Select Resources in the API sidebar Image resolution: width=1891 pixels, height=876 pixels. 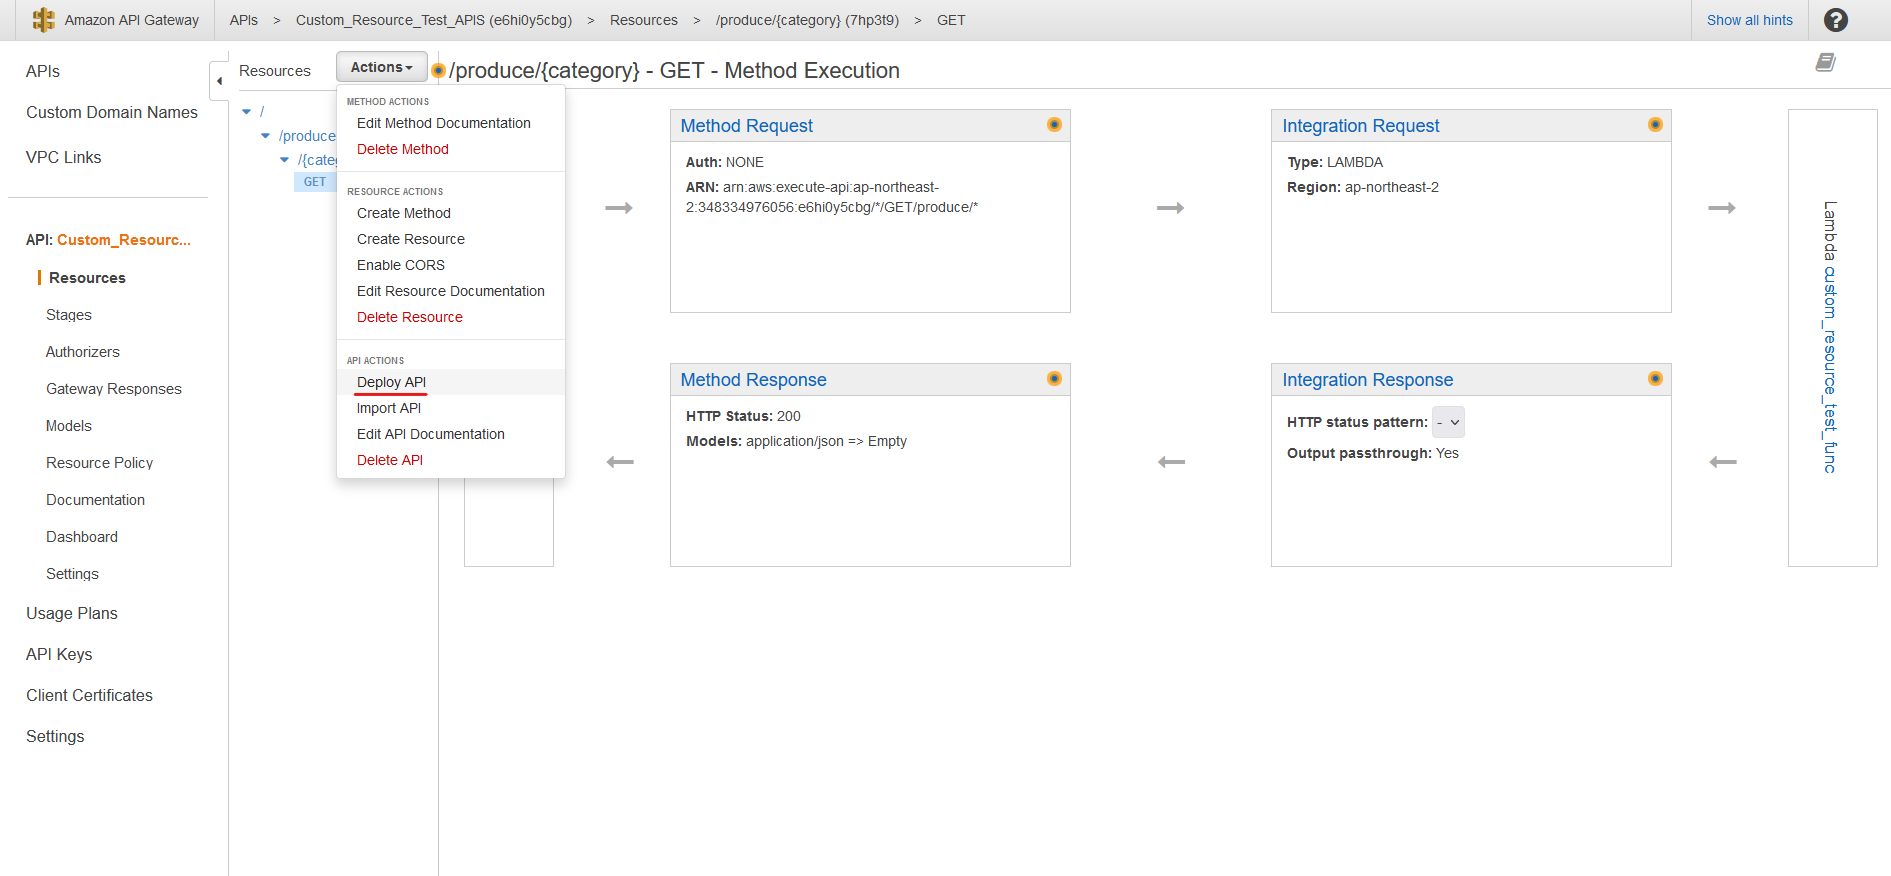pyautogui.click(x=87, y=278)
